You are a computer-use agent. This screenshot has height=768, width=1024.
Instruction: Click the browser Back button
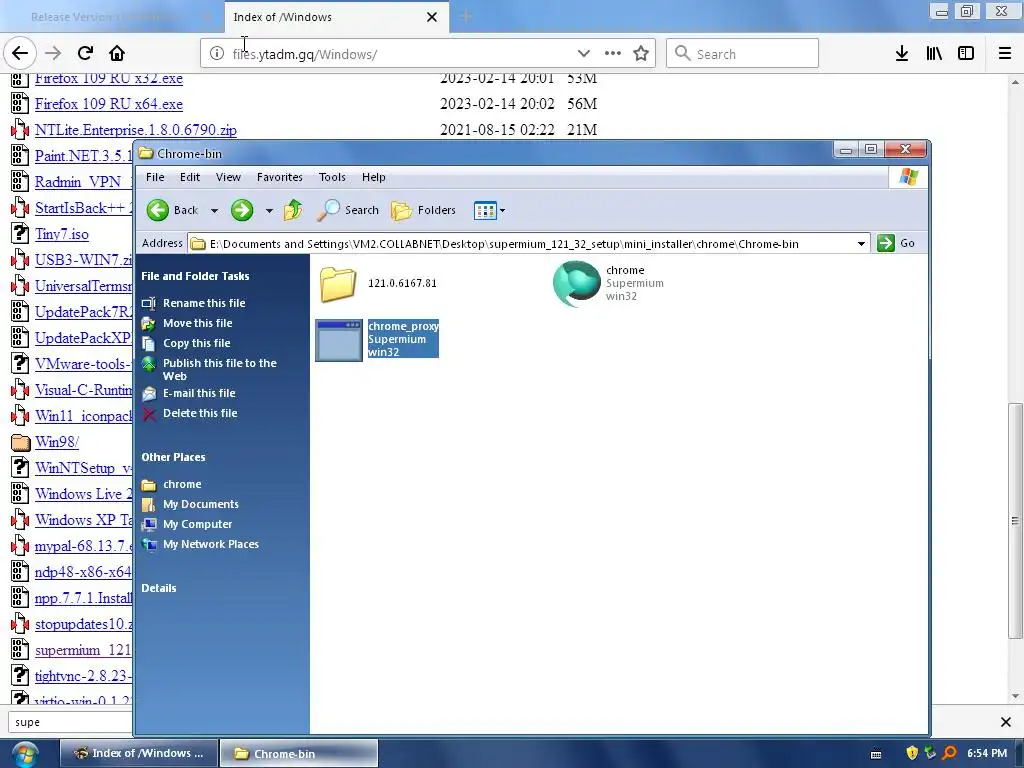pos(20,53)
